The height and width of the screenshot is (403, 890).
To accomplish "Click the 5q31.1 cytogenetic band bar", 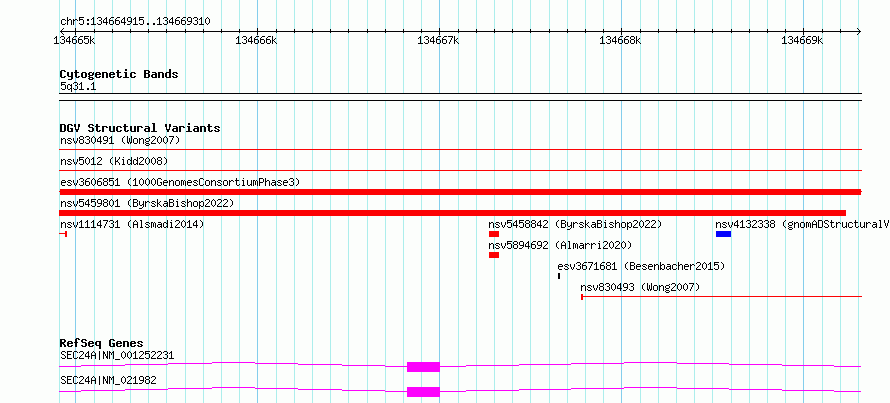I will [x=460, y=97].
